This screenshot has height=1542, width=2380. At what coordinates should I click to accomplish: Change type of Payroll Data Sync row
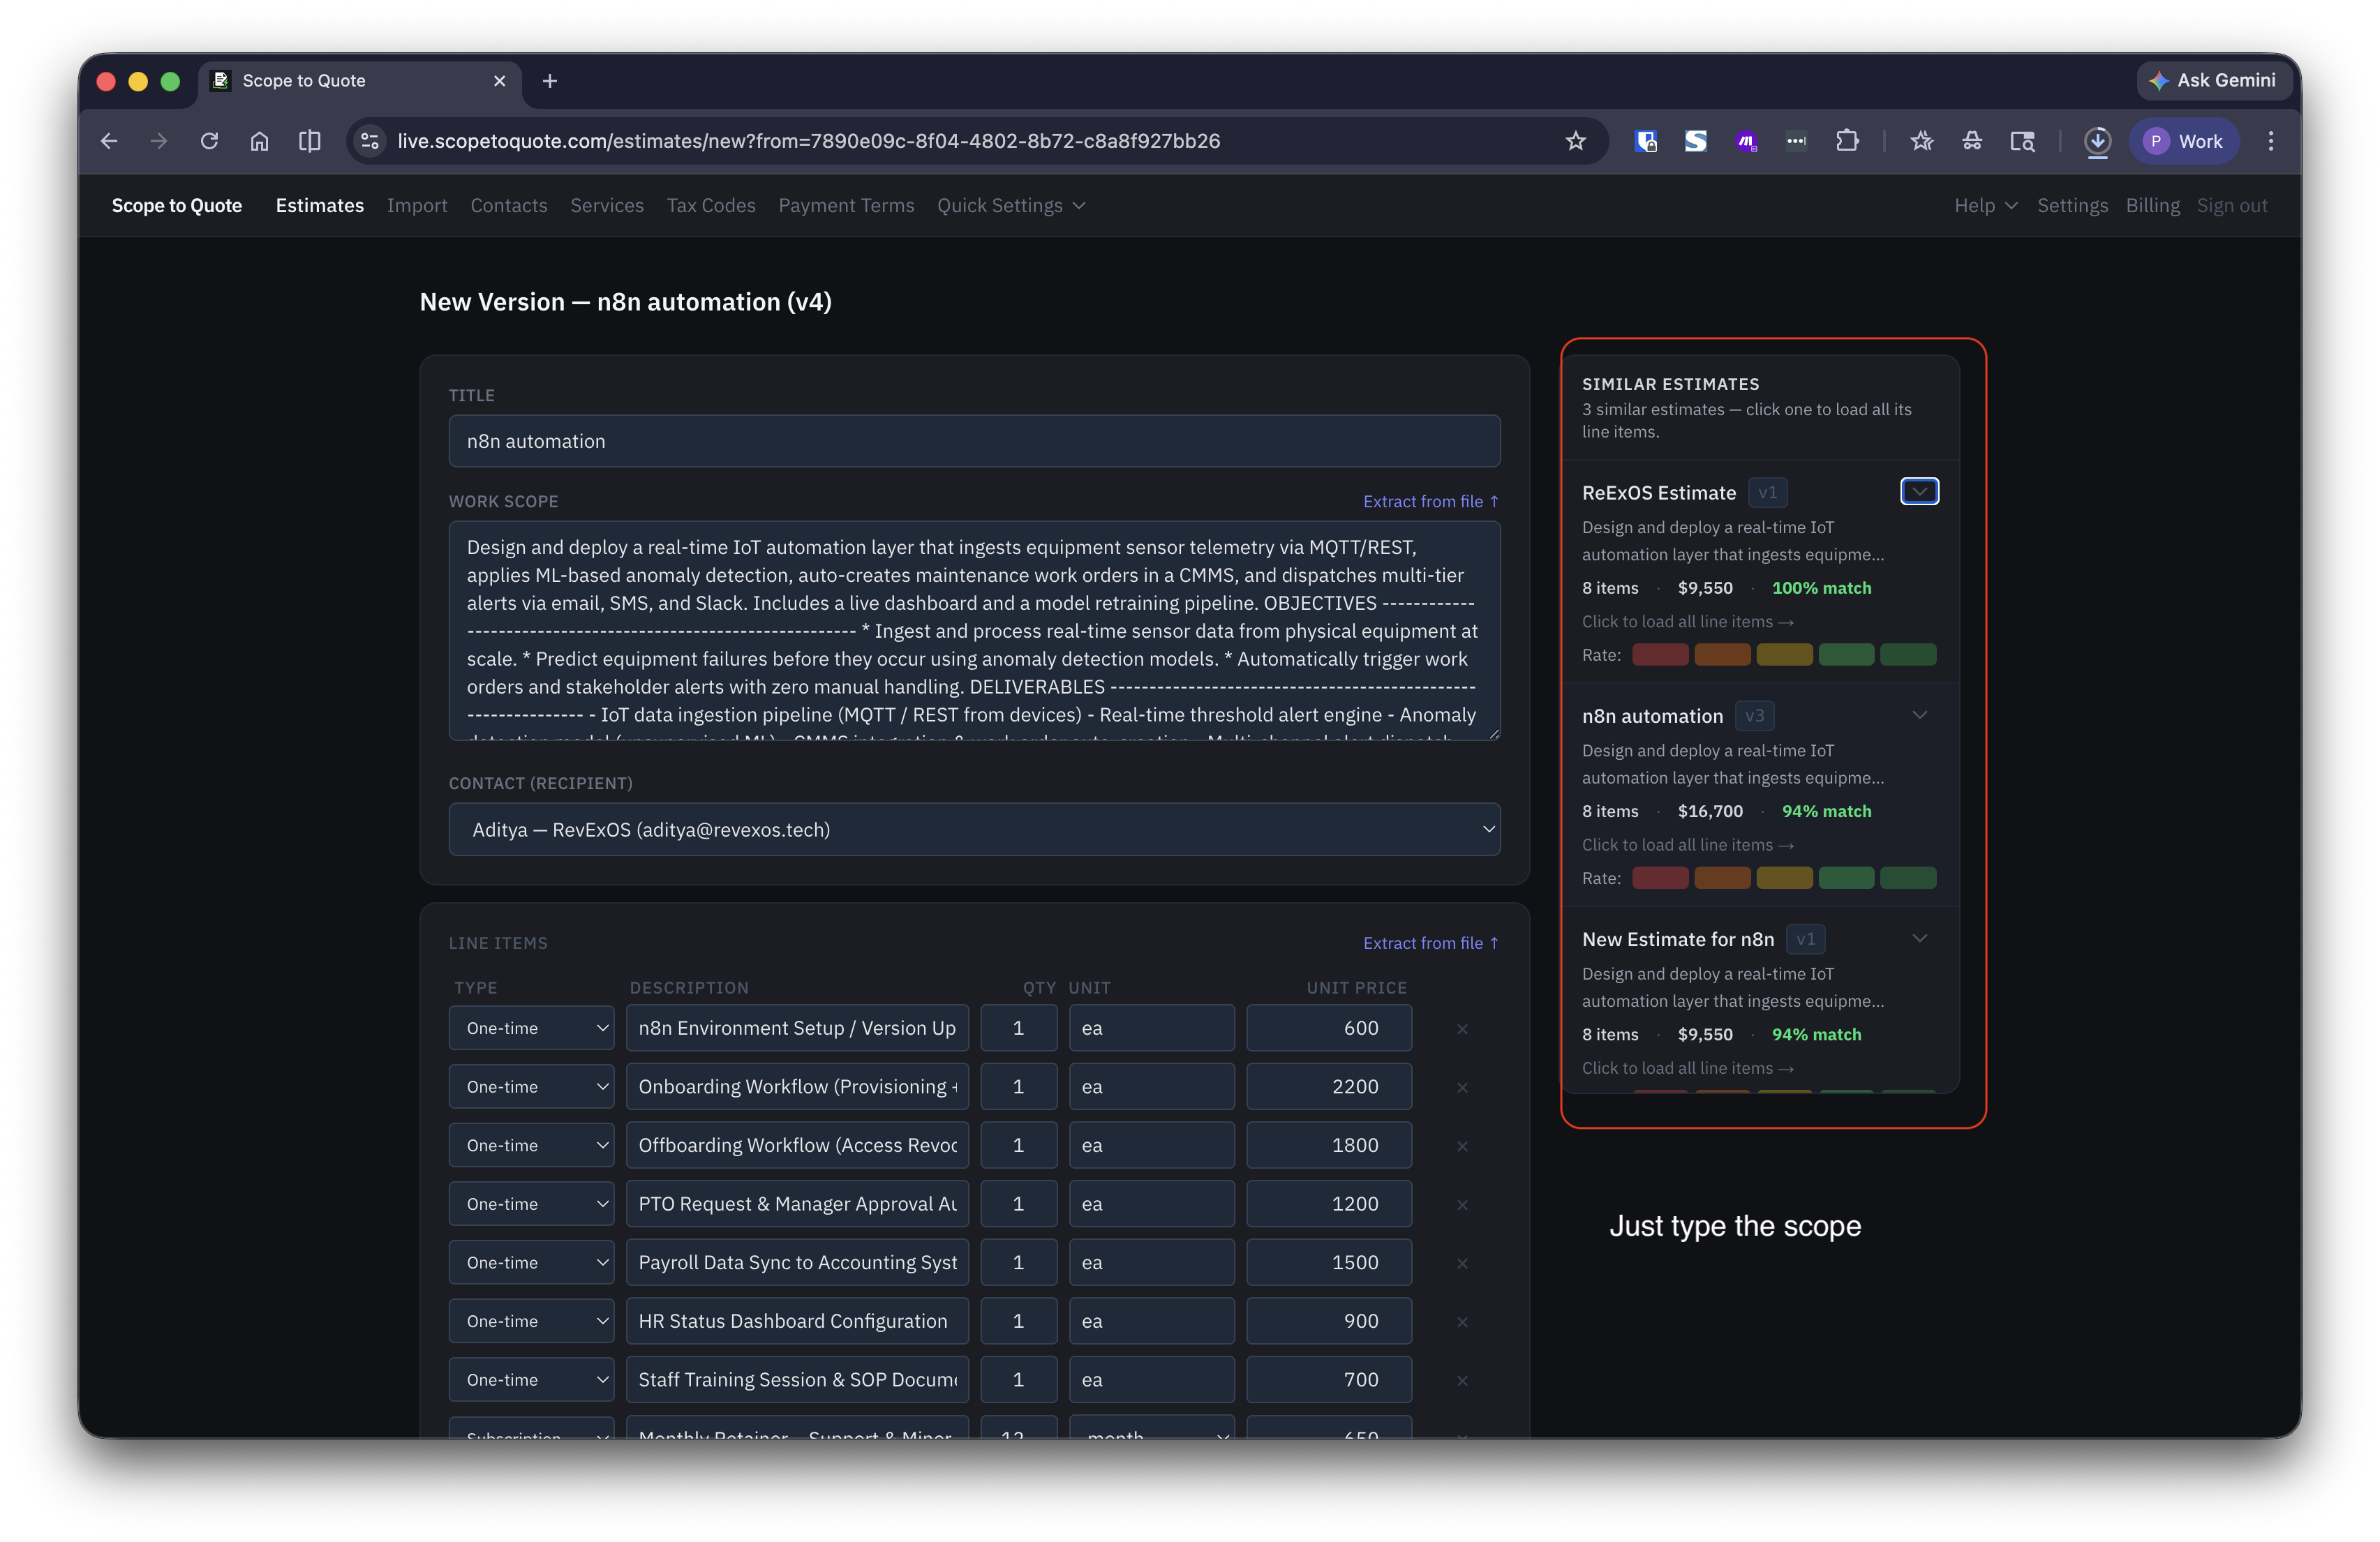click(x=531, y=1262)
